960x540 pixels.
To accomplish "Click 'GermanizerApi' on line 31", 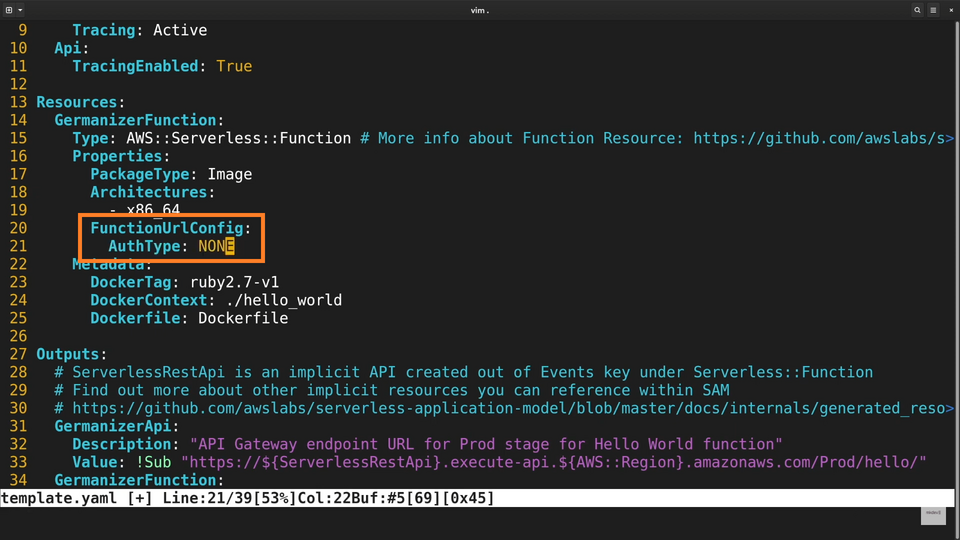I will click(x=113, y=426).
